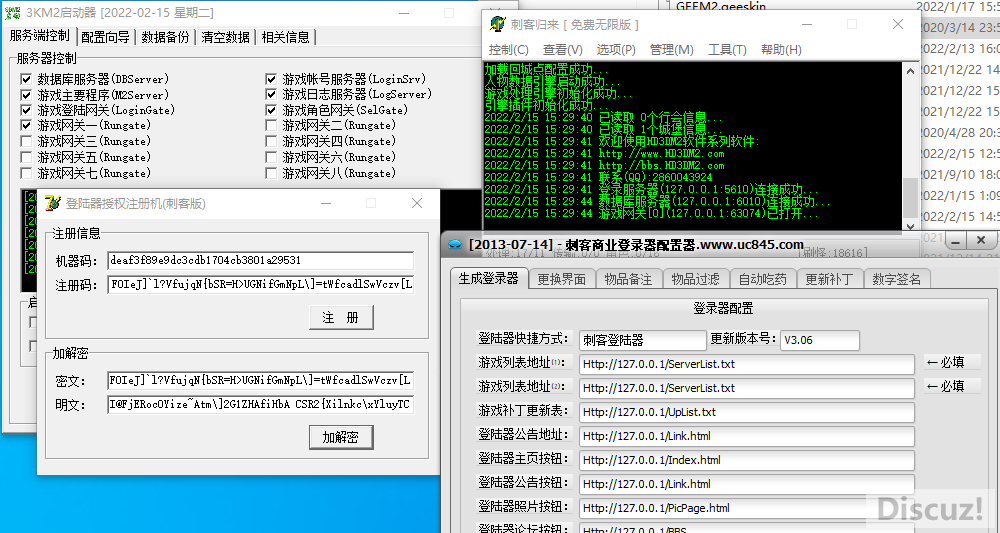The image size is (1000, 533).
Task: Click the 注 册 button
Action: click(x=341, y=318)
